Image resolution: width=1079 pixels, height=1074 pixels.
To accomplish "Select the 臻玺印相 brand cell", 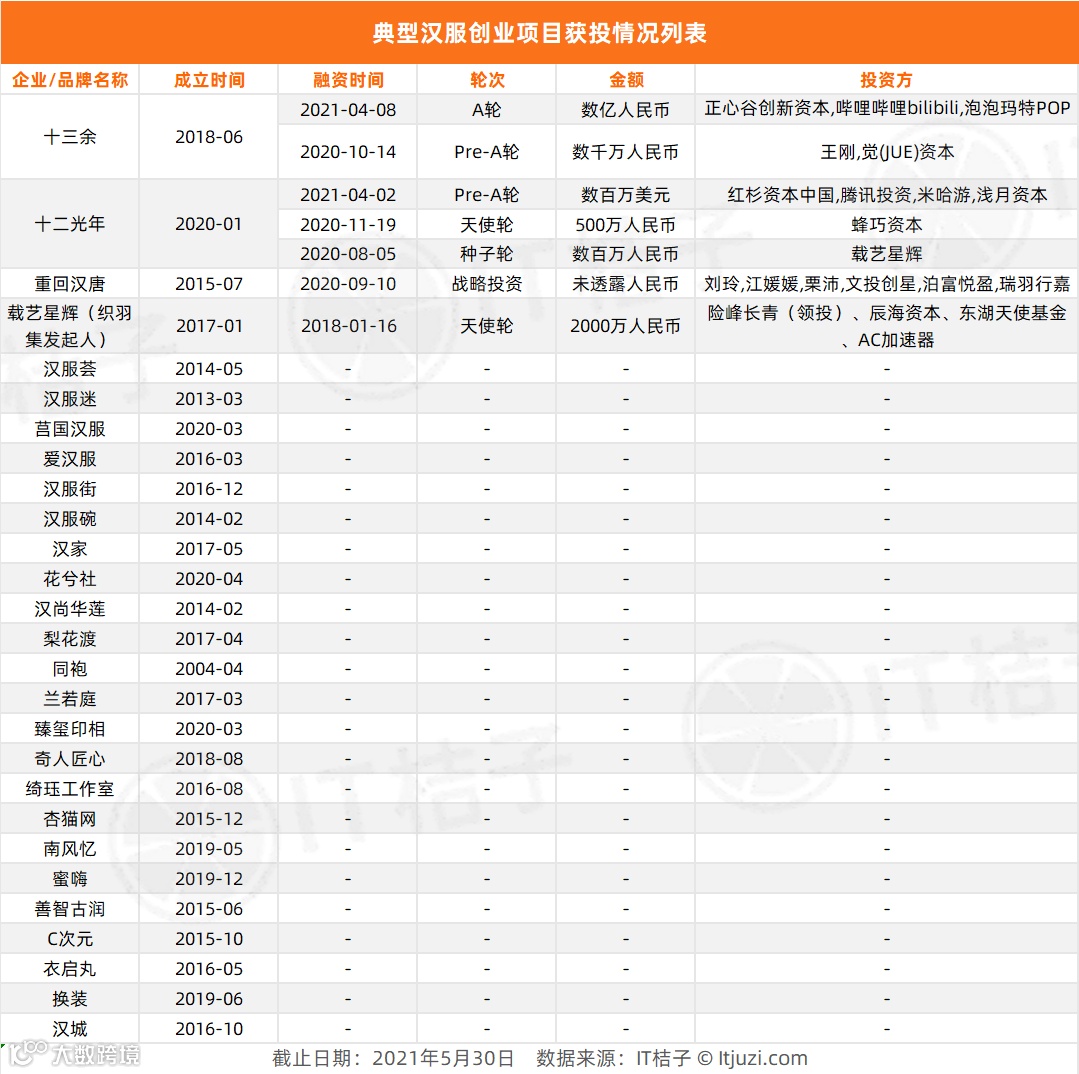I will pos(70,729).
